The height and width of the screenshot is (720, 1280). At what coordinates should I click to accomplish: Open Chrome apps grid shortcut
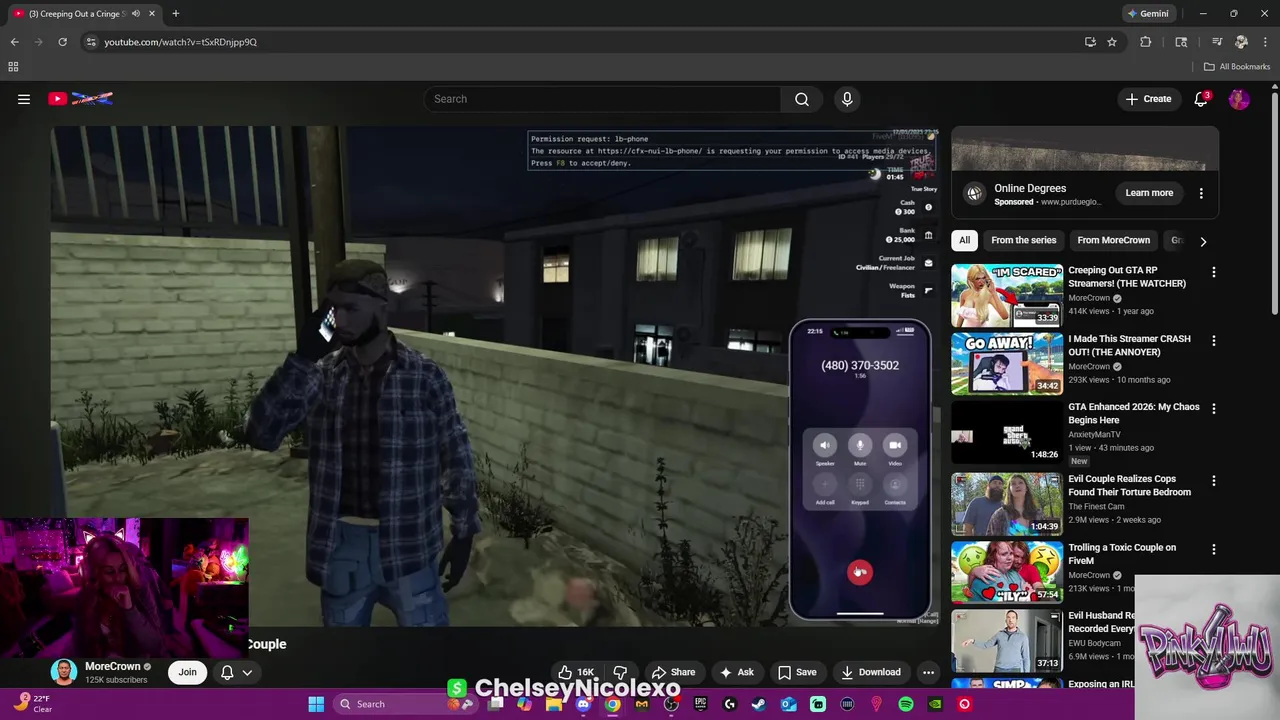(13, 67)
